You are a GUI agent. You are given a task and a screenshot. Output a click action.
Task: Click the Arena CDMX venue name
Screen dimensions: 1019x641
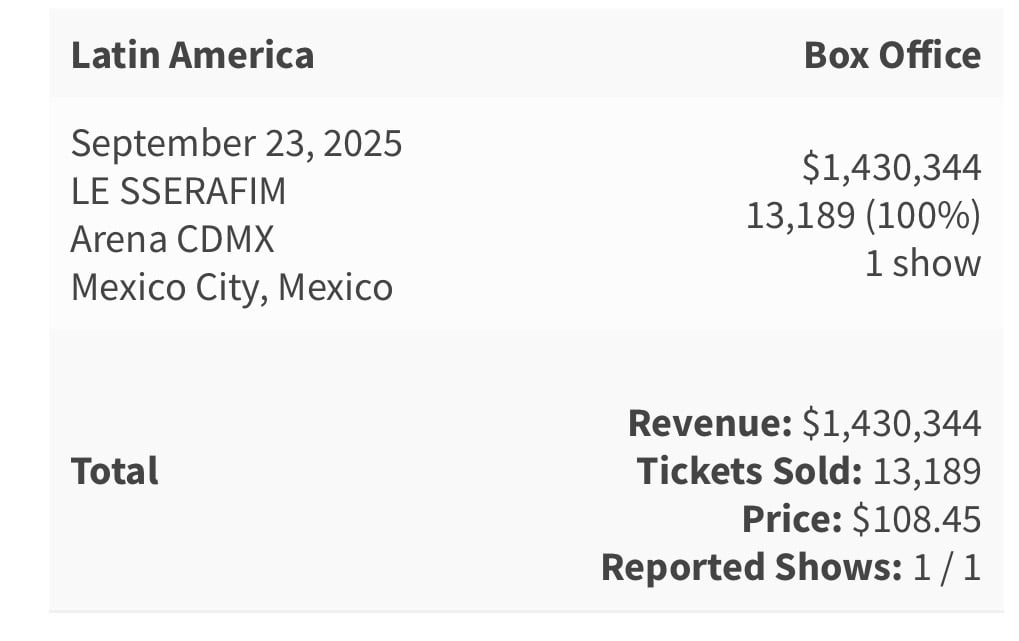click(x=173, y=239)
